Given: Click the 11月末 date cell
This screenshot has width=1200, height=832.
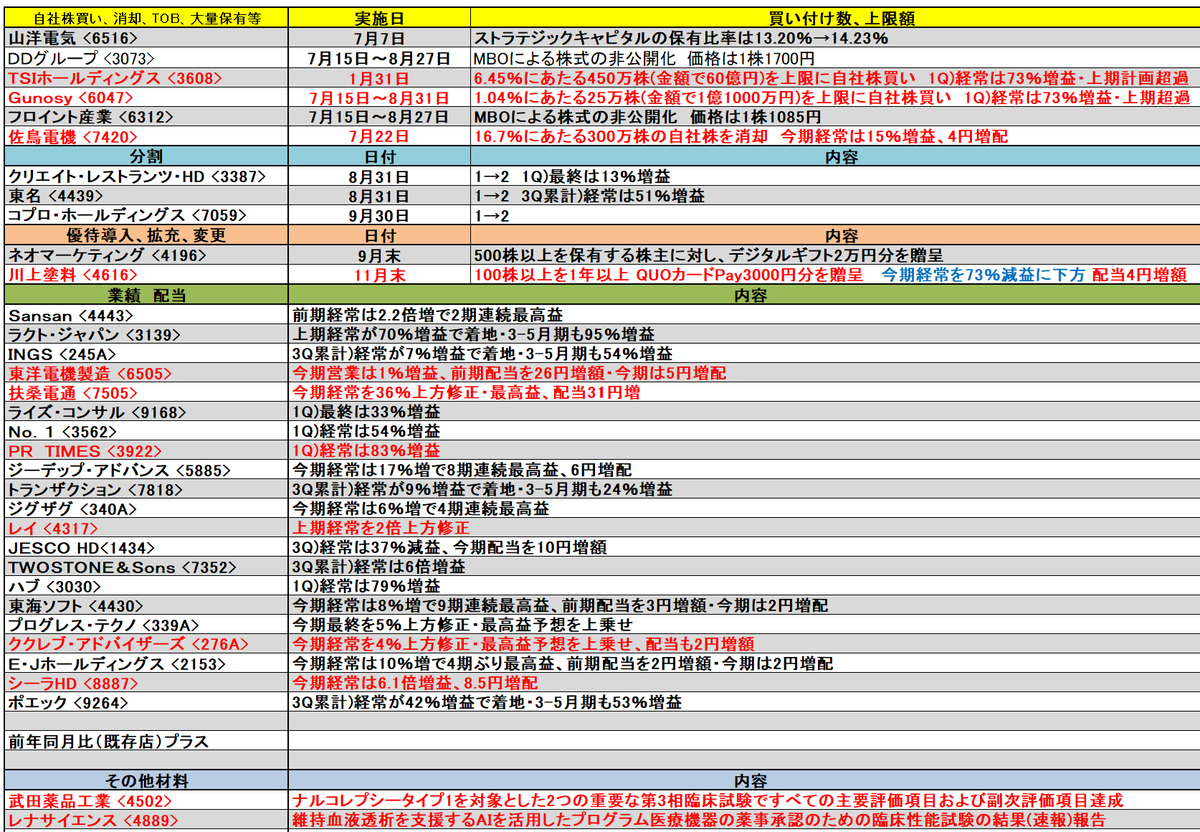Looking at the screenshot, I should click(x=380, y=275).
